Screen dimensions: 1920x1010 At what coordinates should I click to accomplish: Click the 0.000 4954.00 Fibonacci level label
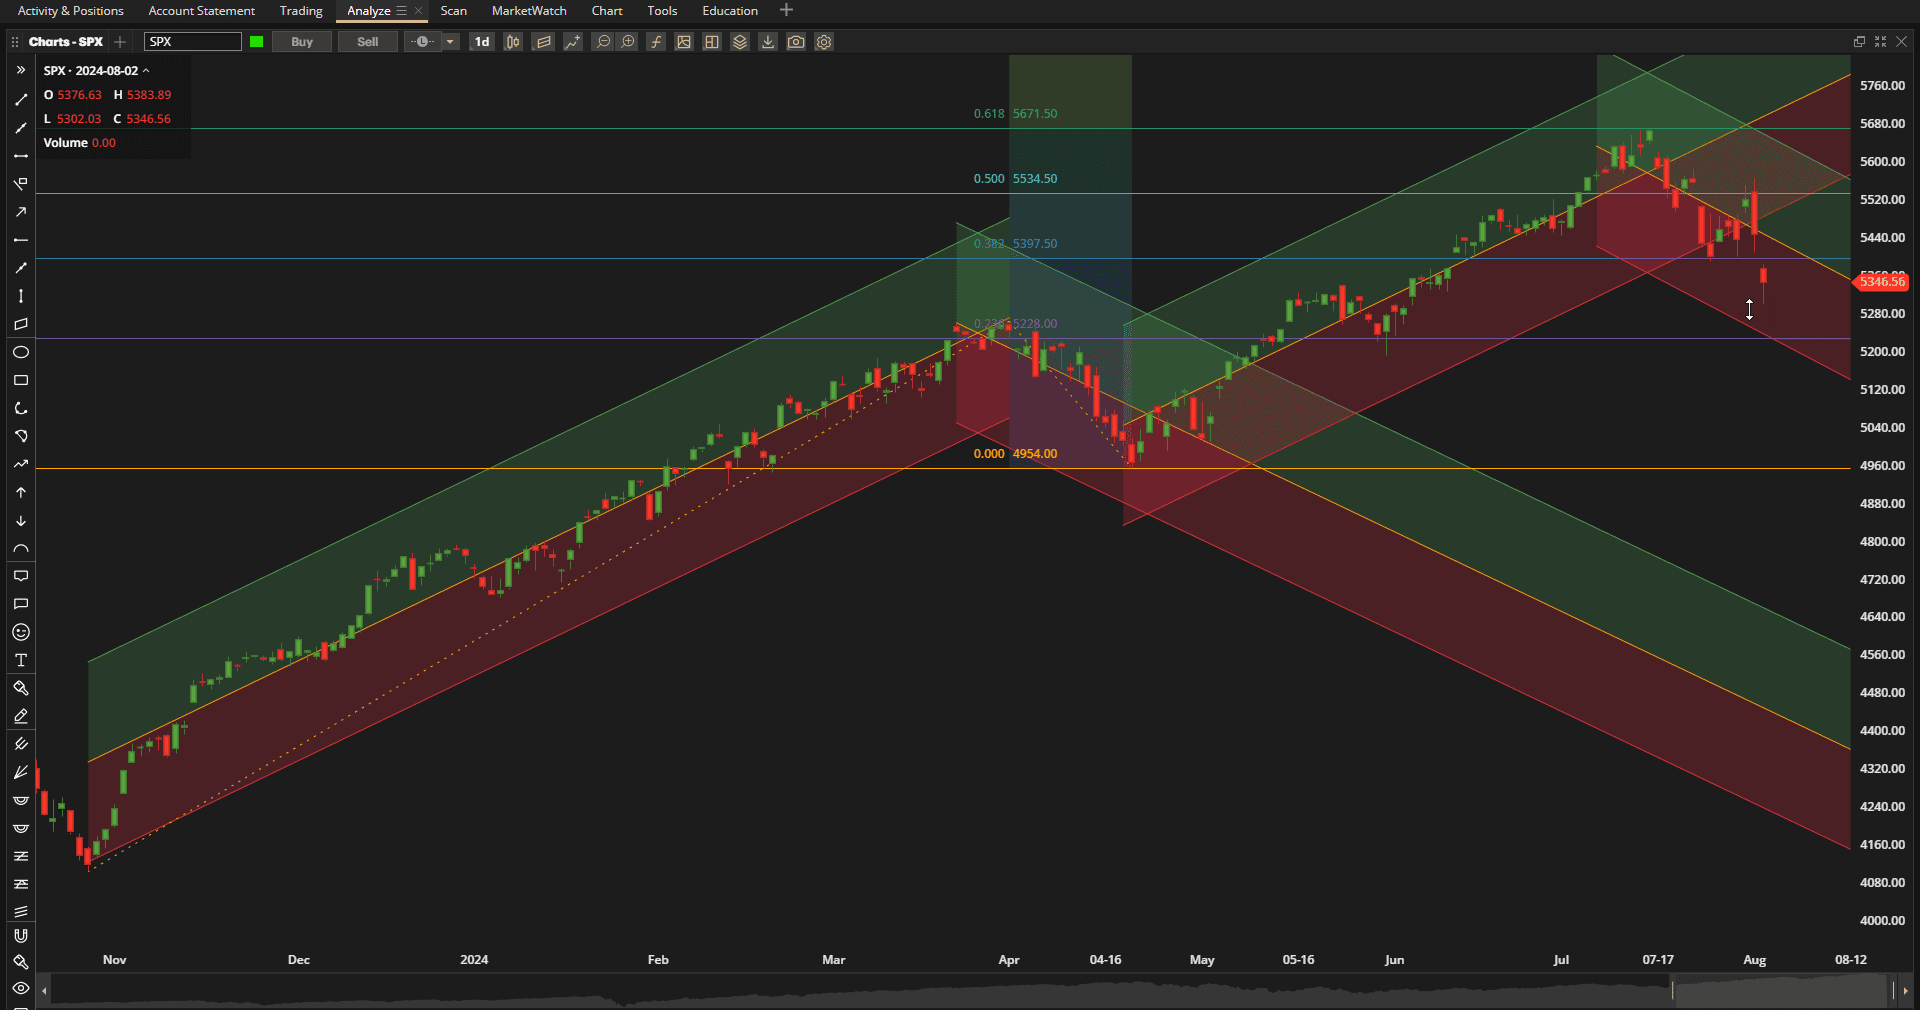click(x=1015, y=454)
